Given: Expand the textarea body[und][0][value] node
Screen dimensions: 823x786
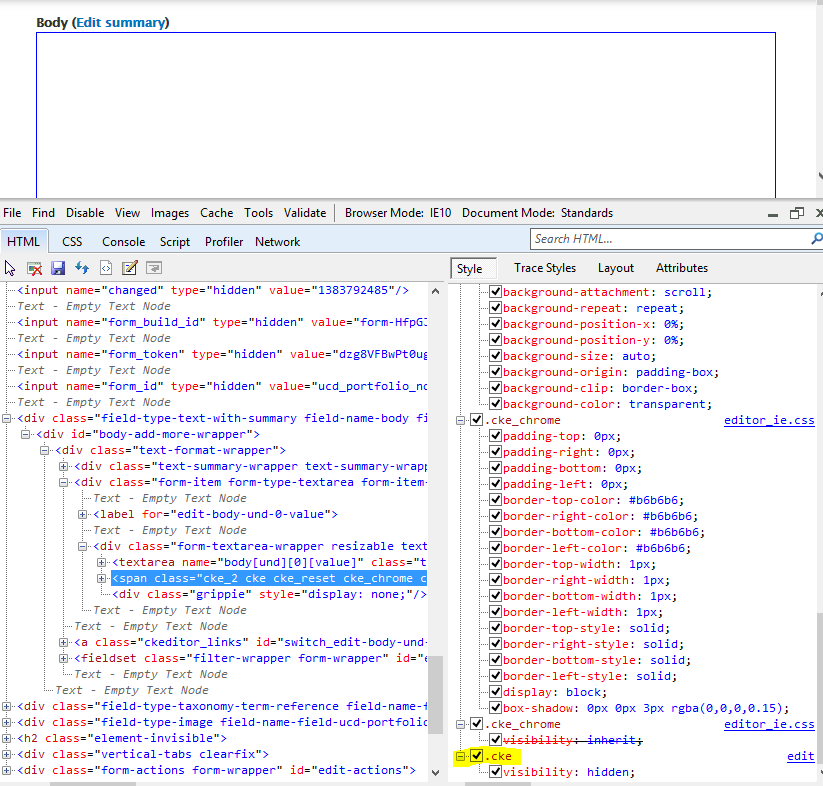Looking at the screenshot, I should (x=101, y=562).
